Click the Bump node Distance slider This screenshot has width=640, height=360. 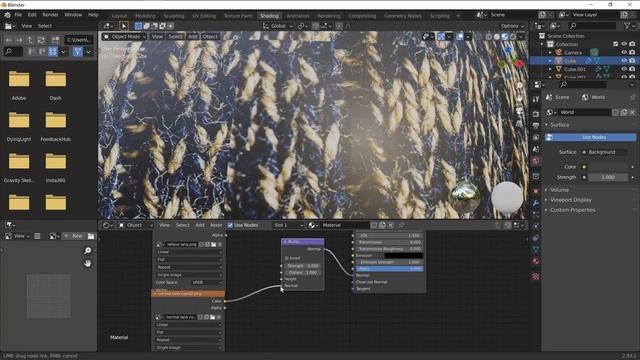(x=302, y=272)
